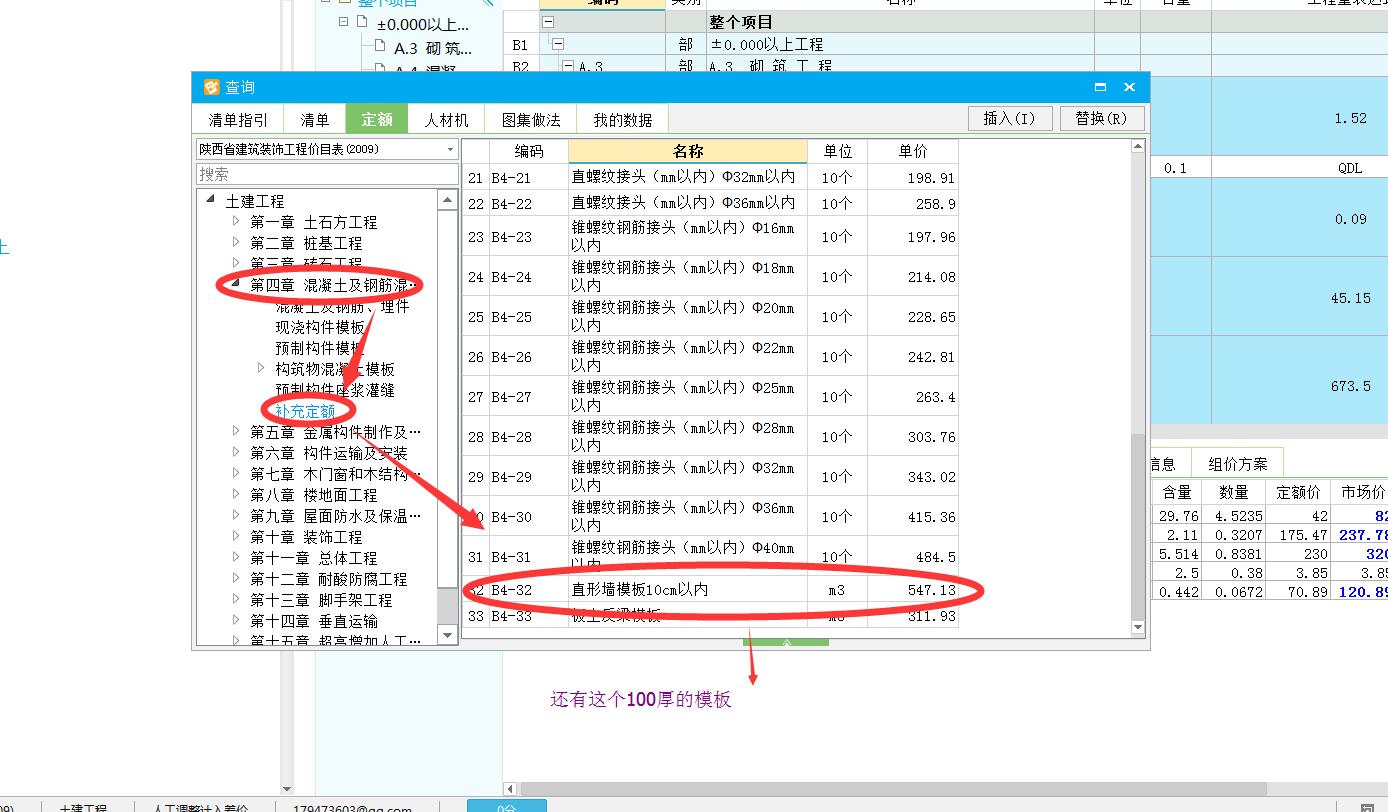The image size is (1388, 812).
Task: Select 补充定额 tree item
Action: click(x=305, y=411)
